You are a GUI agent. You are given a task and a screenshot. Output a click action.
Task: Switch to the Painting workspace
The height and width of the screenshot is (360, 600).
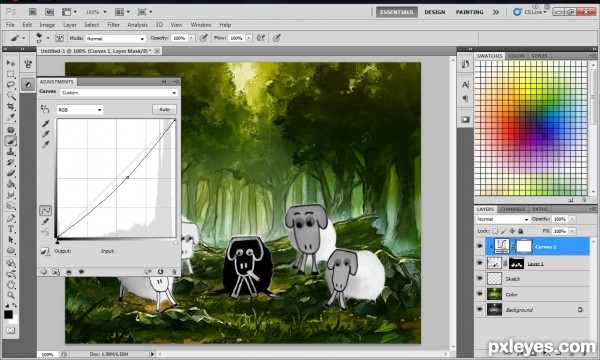pyautogui.click(x=470, y=12)
